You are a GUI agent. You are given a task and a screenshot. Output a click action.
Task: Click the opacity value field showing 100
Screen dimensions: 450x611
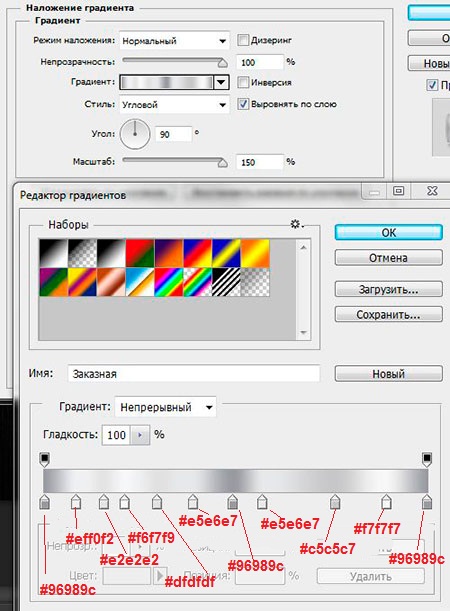260,62
